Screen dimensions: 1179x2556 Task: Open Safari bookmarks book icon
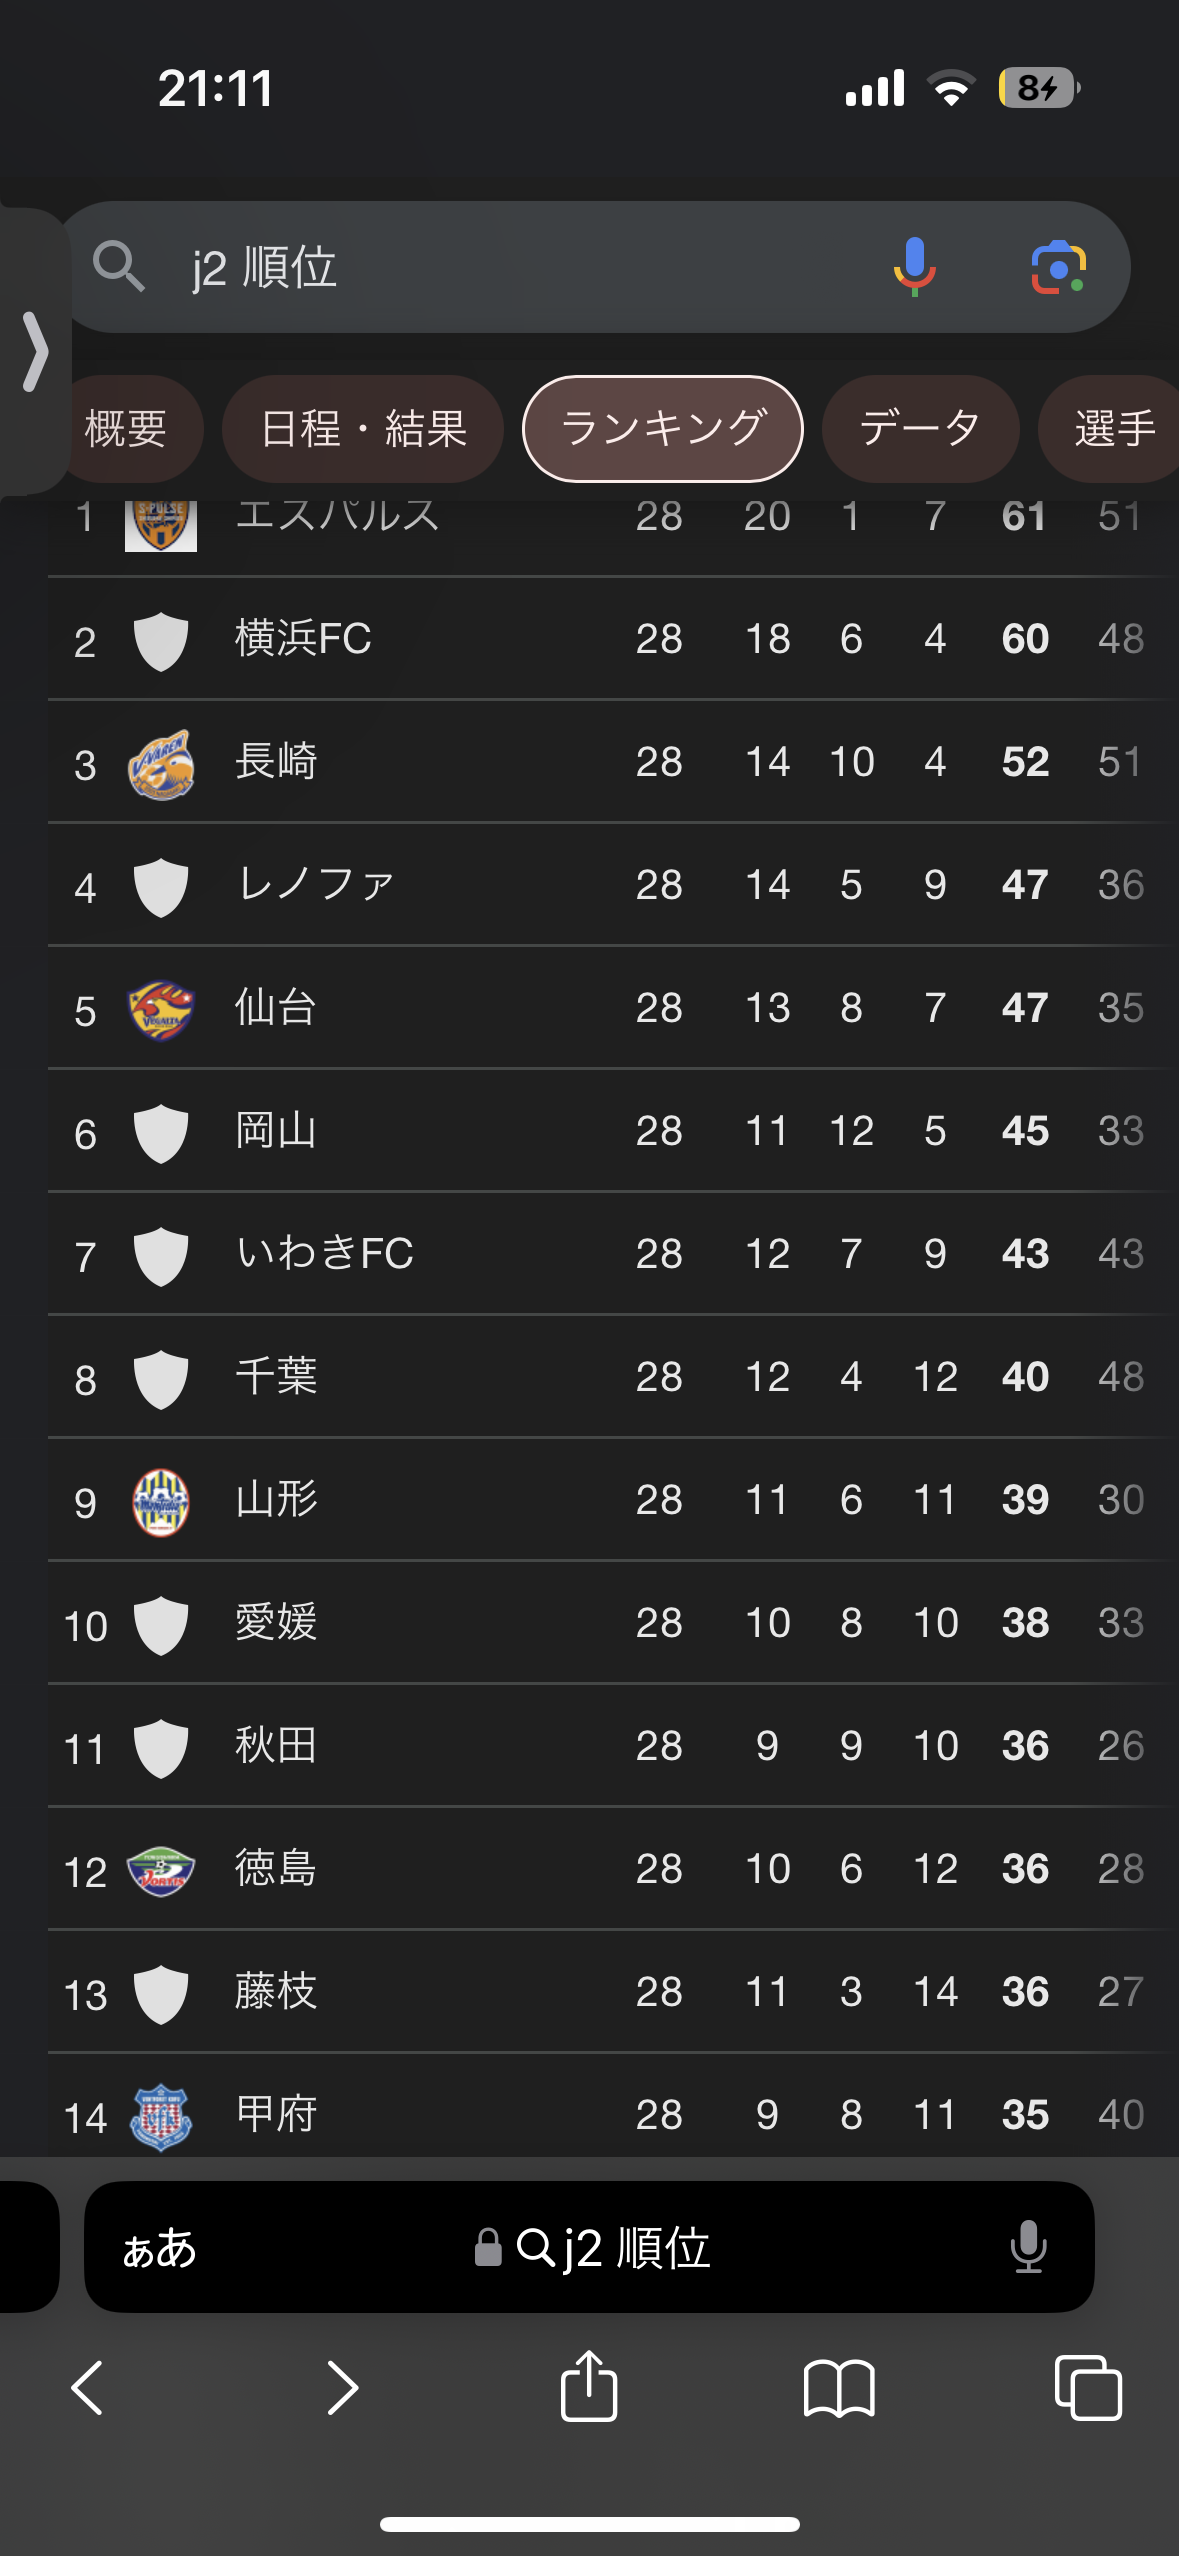click(839, 2388)
